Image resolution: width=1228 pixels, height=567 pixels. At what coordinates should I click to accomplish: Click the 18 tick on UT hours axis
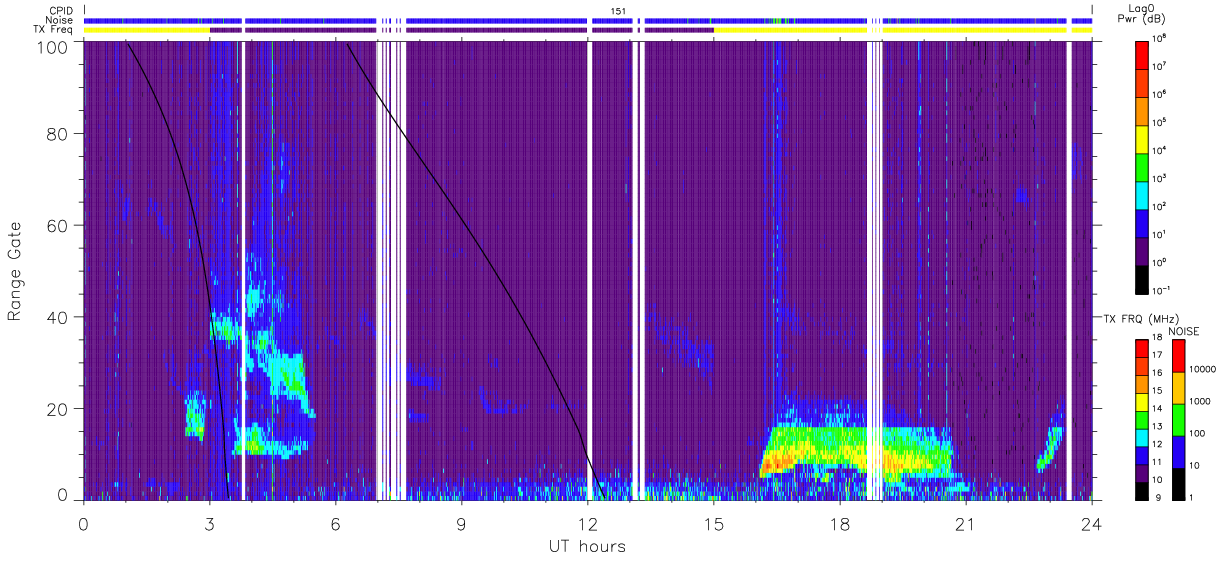[x=840, y=523]
